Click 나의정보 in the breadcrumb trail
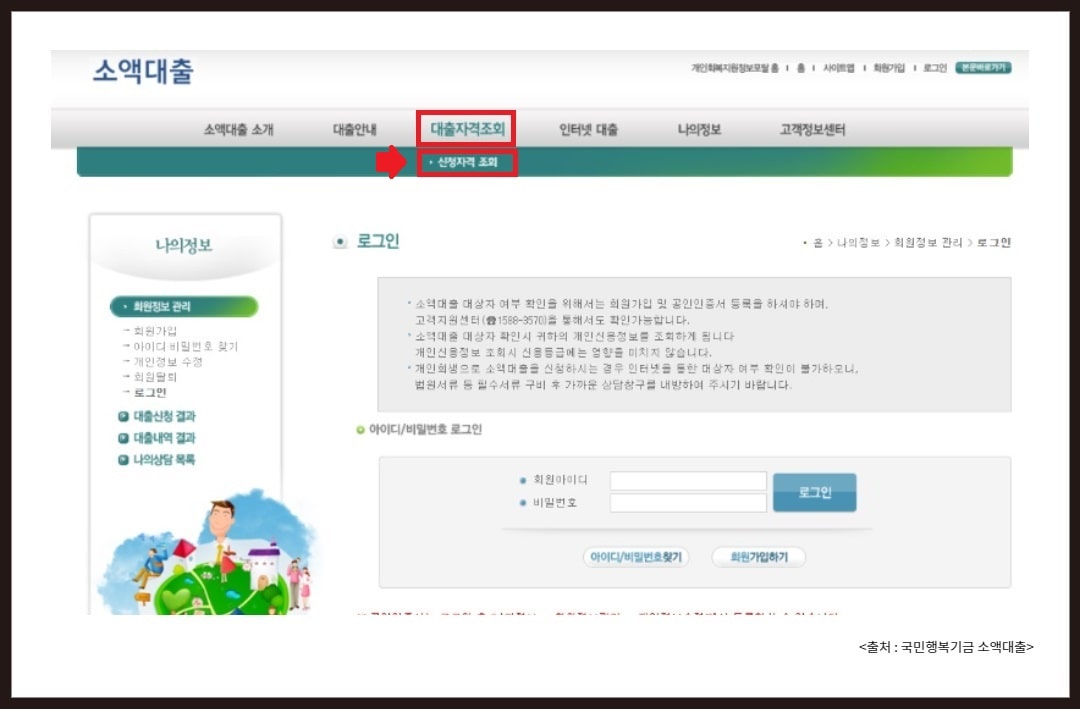This screenshot has height=711, width=1080. click(858, 243)
